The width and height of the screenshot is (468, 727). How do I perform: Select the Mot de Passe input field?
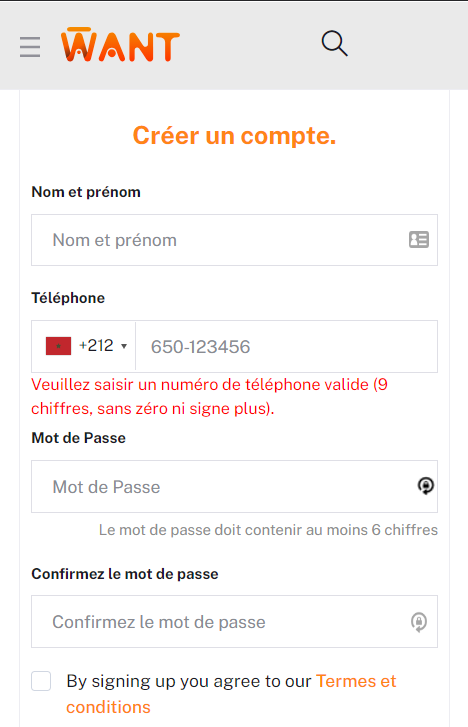point(234,486)
